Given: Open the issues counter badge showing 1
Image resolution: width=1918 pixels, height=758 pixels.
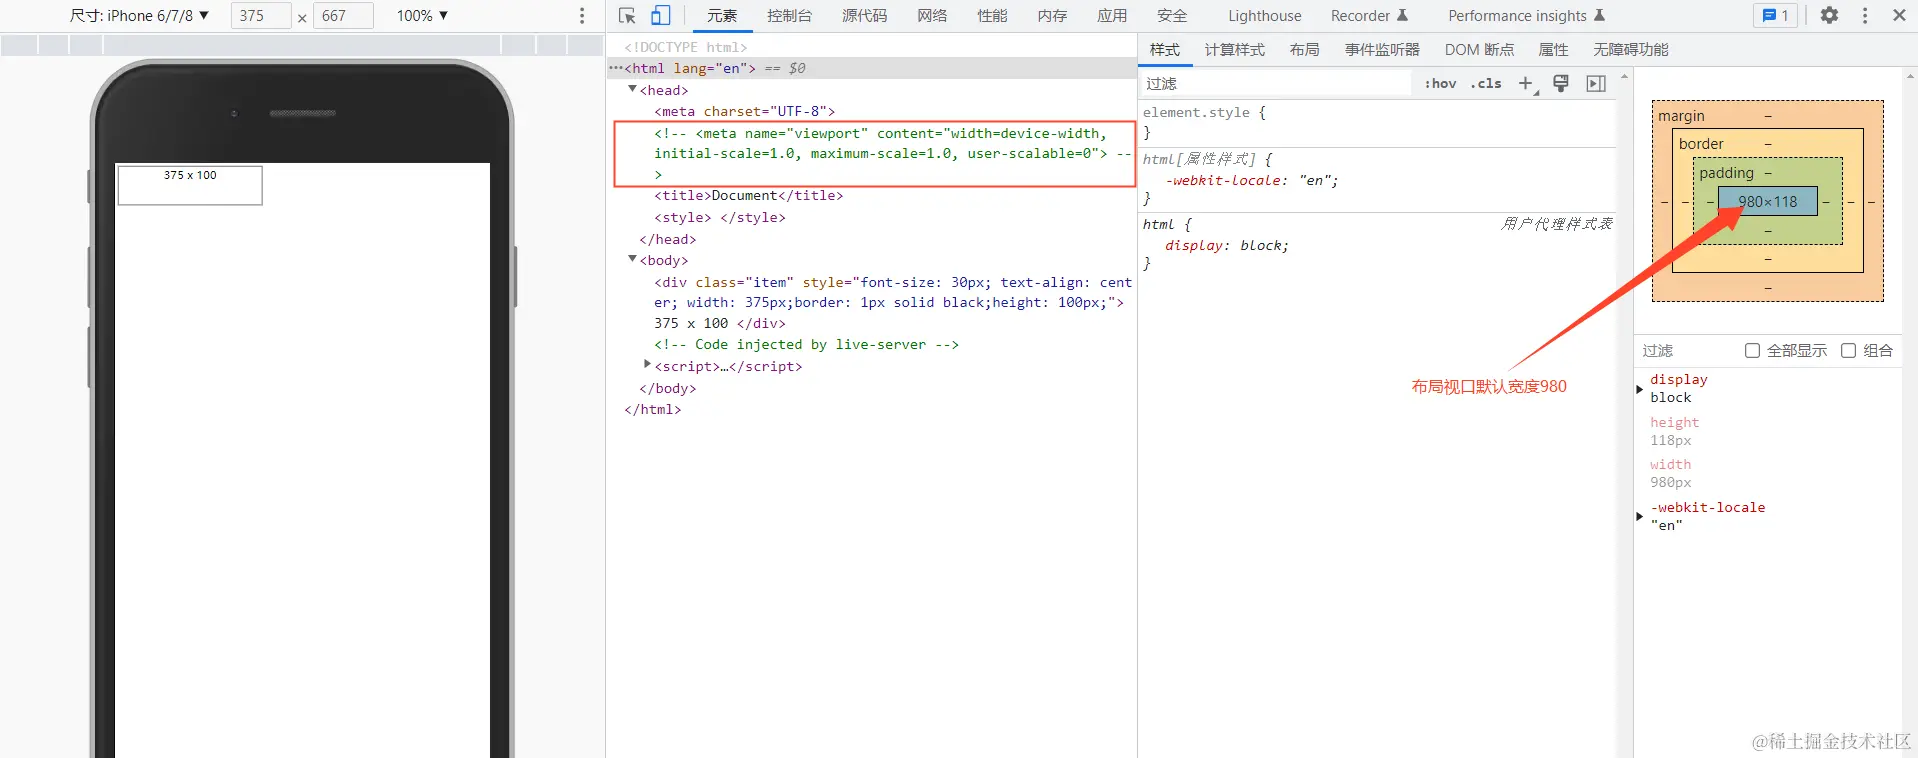Looking at the screenshot, I should click(1776, 16).
